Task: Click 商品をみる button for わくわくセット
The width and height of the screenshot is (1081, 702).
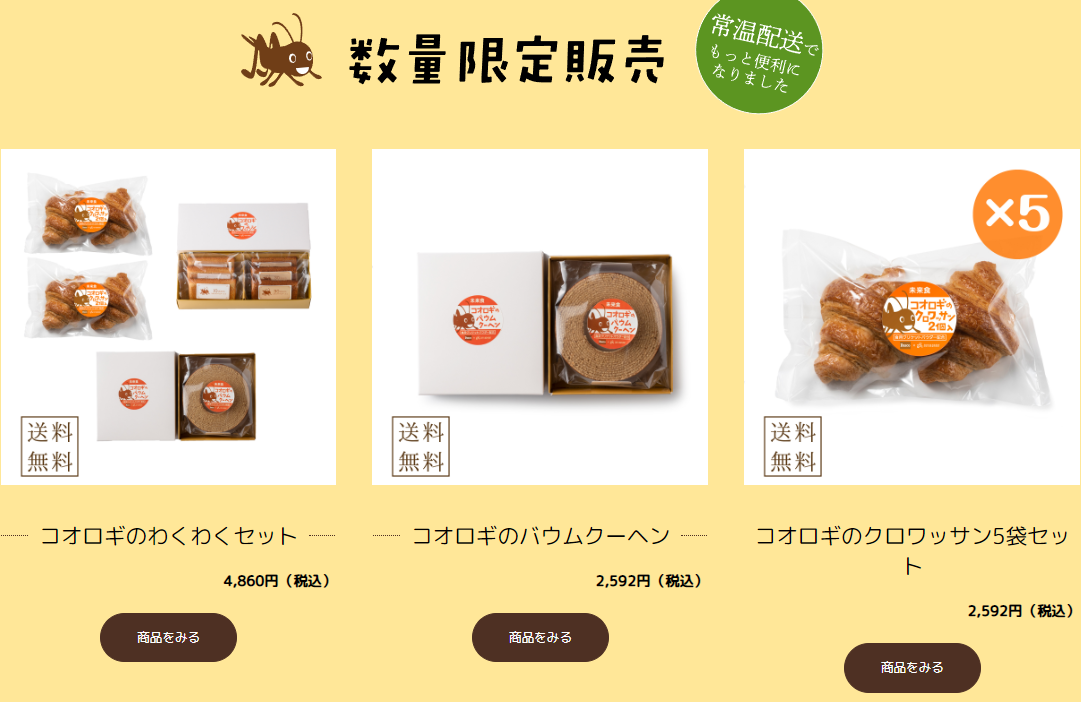Action: coord(168,637)
